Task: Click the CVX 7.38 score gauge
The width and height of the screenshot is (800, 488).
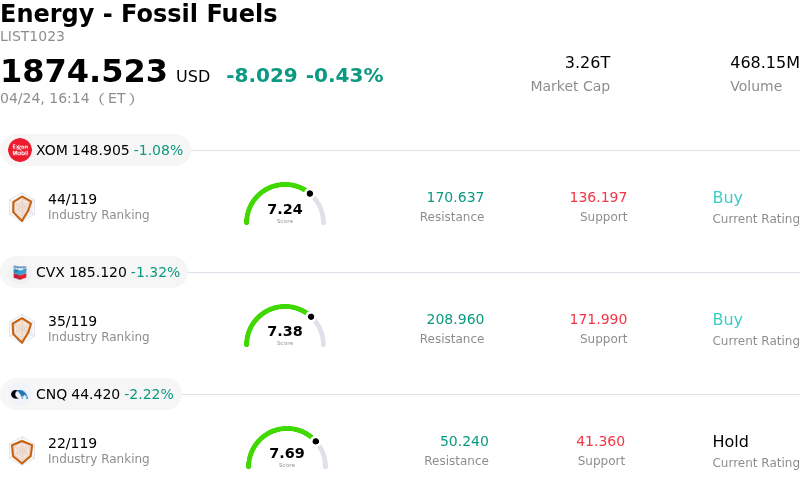Action: click(285, 327)
